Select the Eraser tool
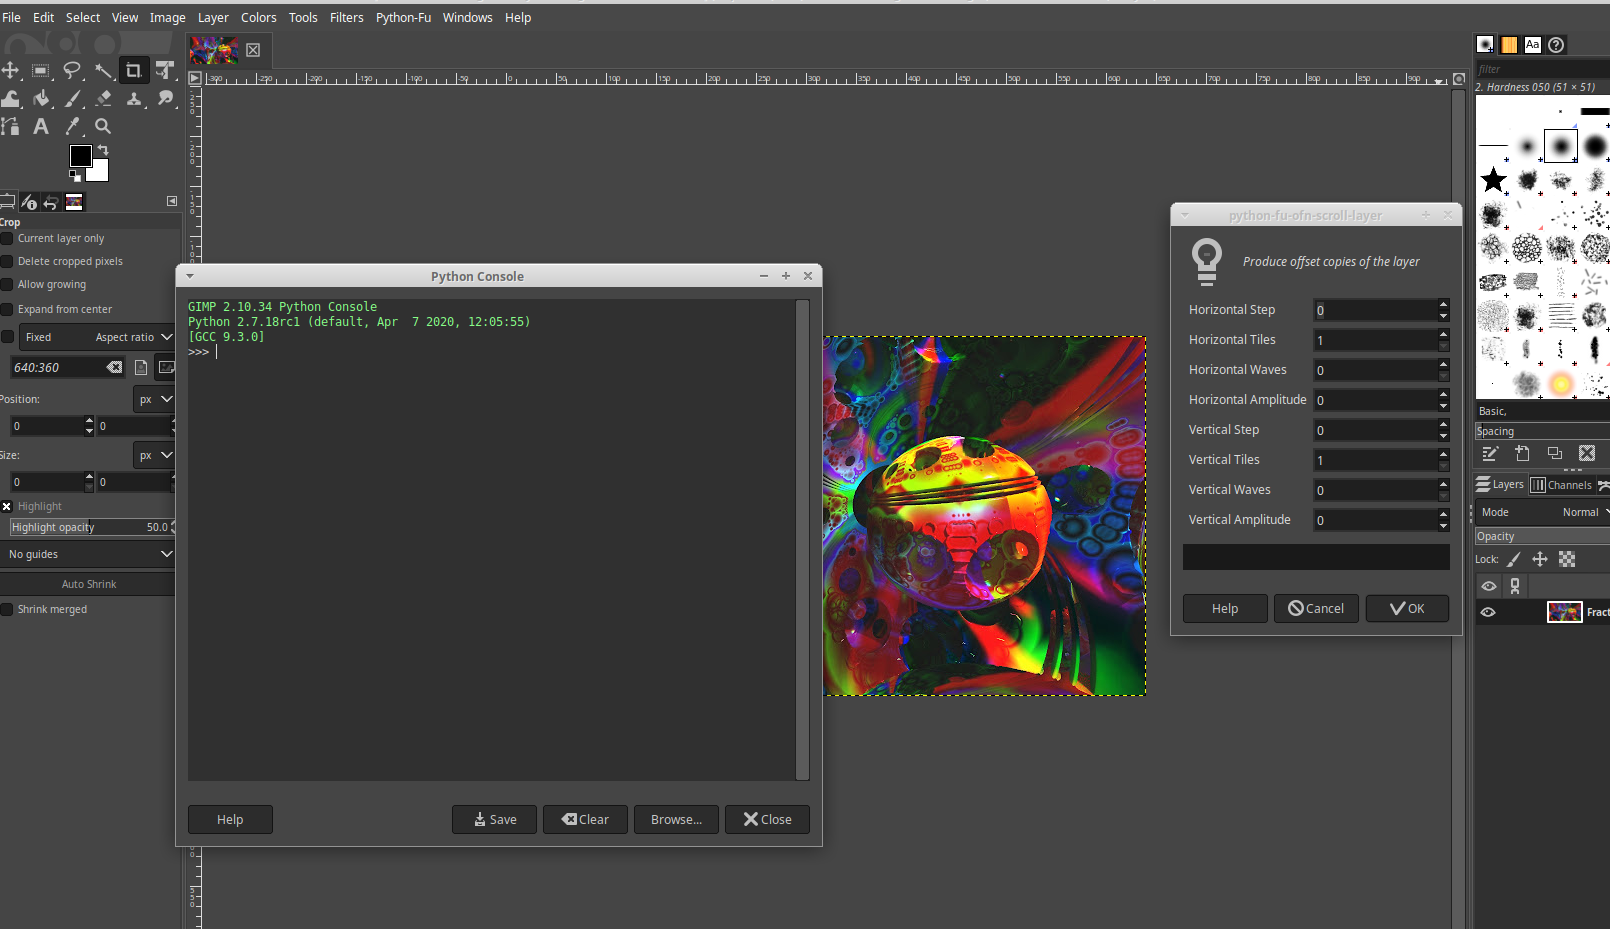 click(x=103, y=98)
